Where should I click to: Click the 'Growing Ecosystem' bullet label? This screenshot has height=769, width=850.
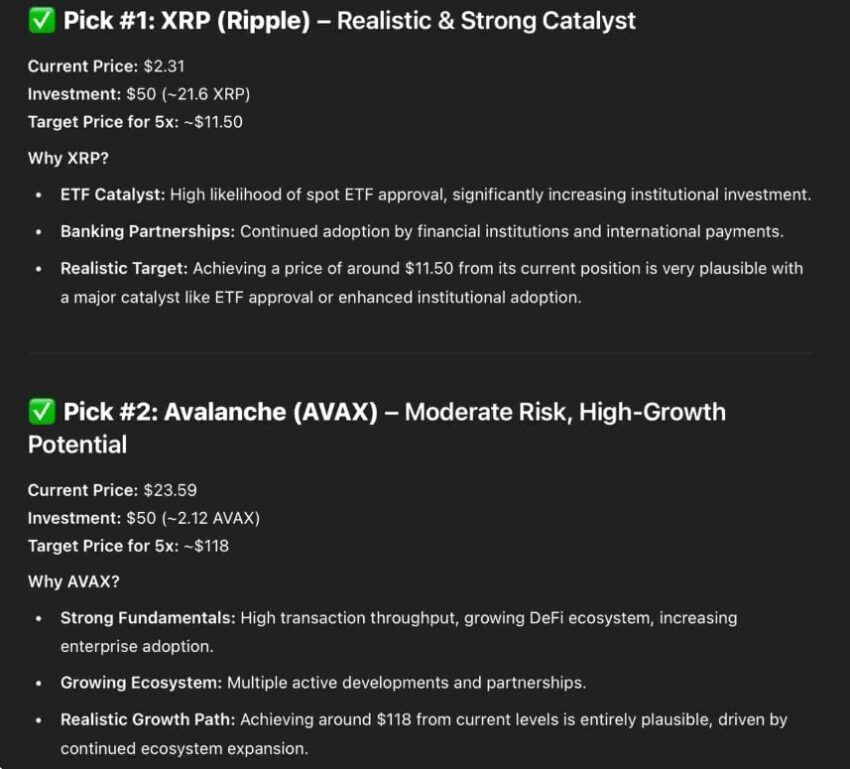pyautogui.click(x=141, y=682)
